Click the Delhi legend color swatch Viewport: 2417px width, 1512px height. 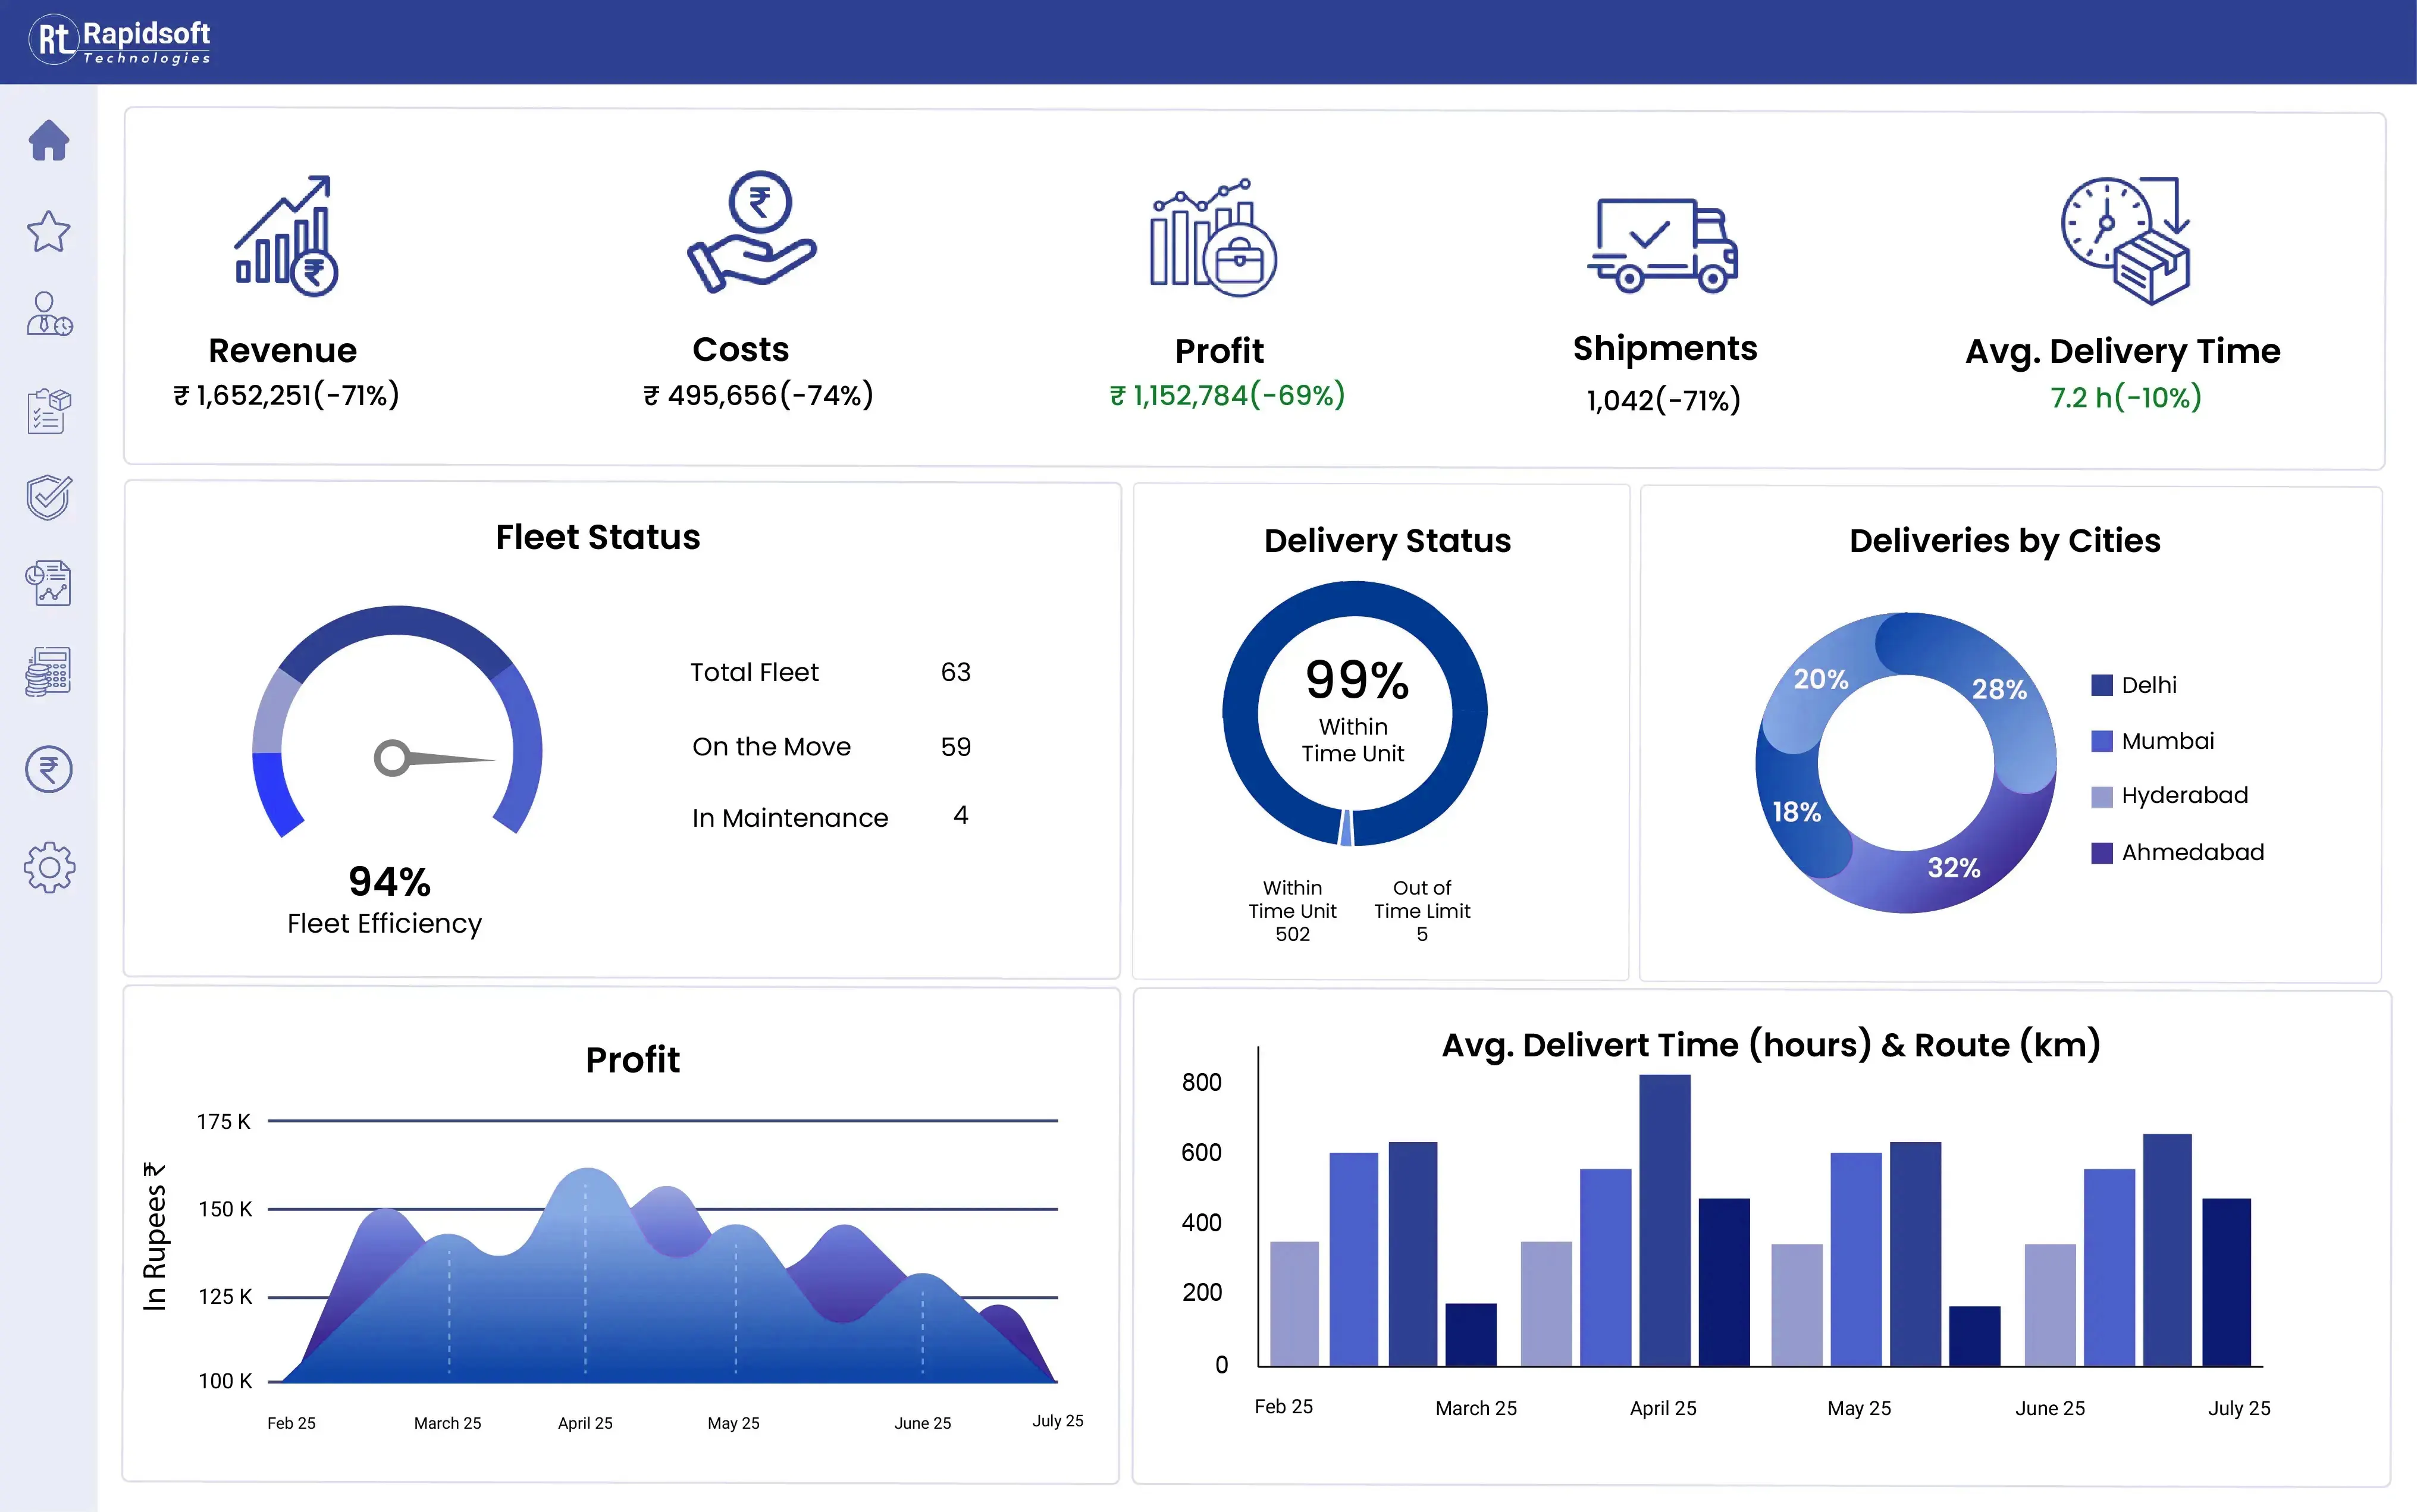click(2102, 685)
